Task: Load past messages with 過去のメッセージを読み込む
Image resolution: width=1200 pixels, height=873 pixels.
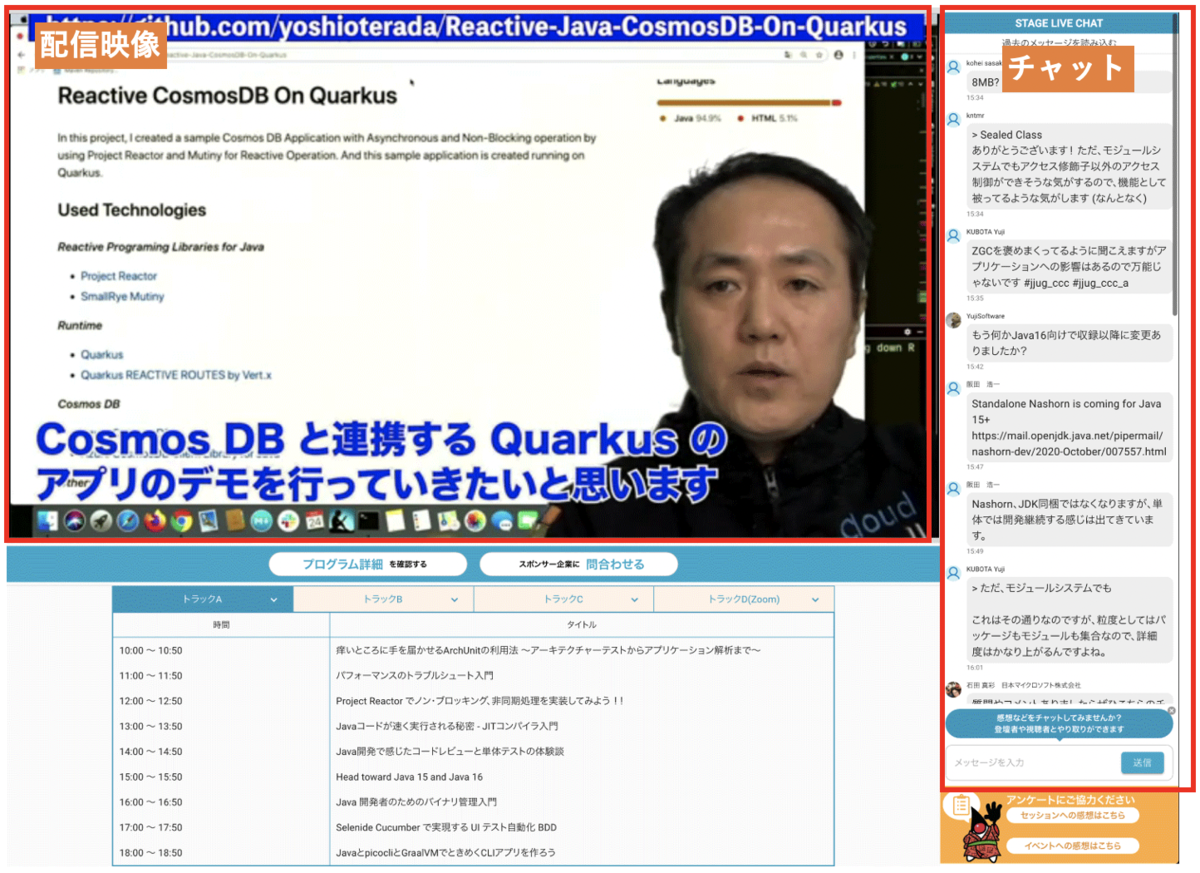Action: click(x=1059, y=43)
